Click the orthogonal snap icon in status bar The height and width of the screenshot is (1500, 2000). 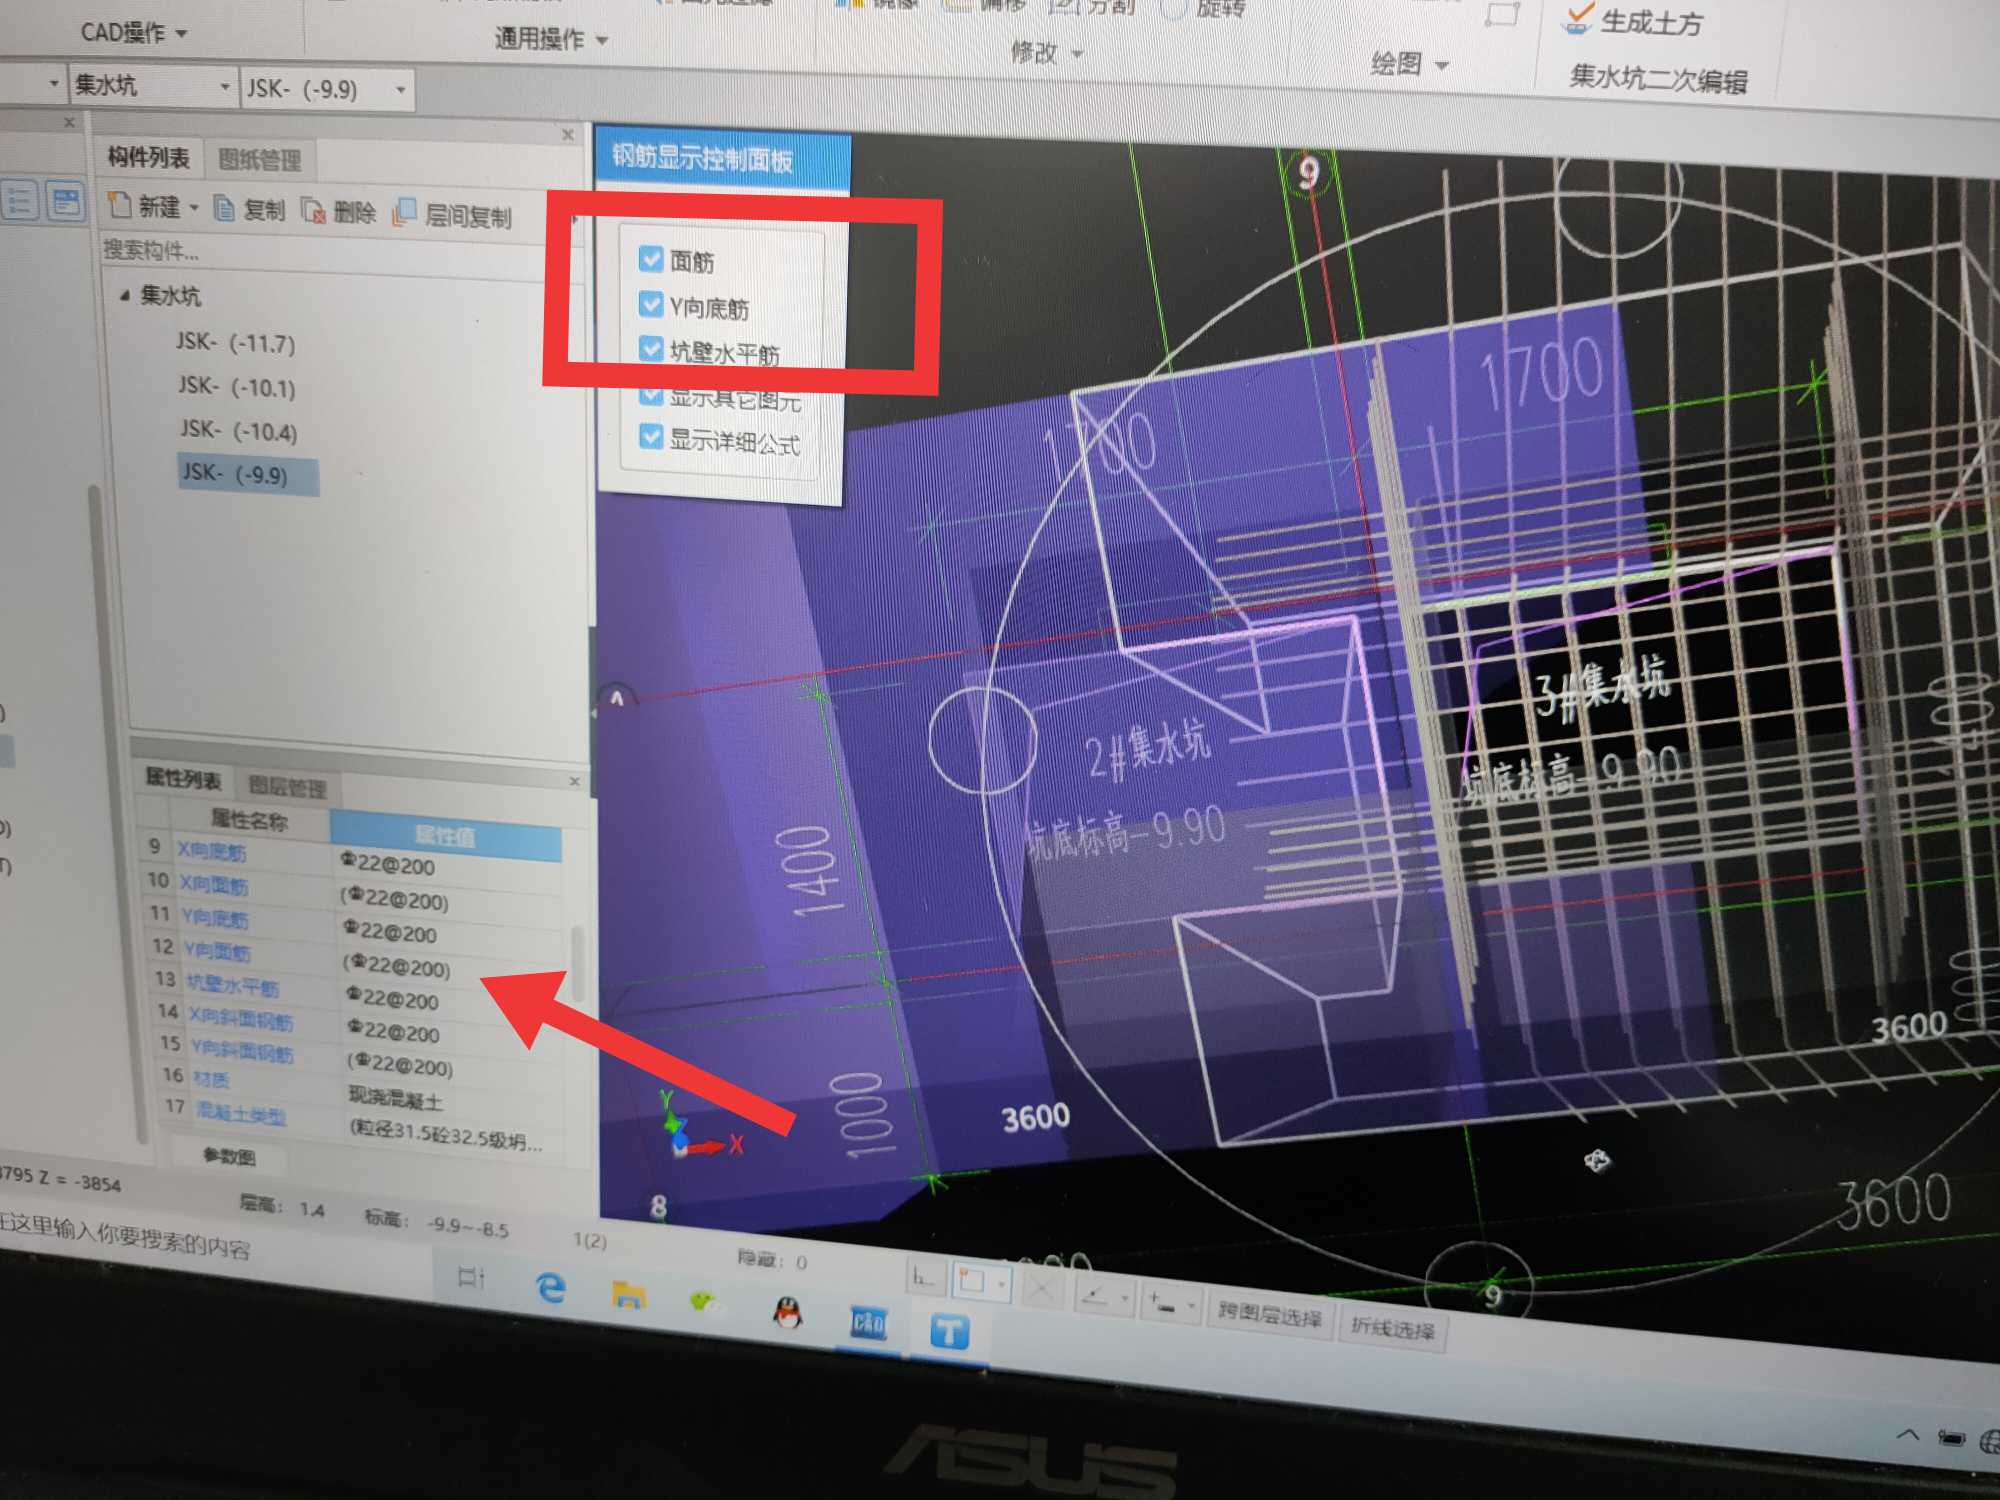point(924,1278)
